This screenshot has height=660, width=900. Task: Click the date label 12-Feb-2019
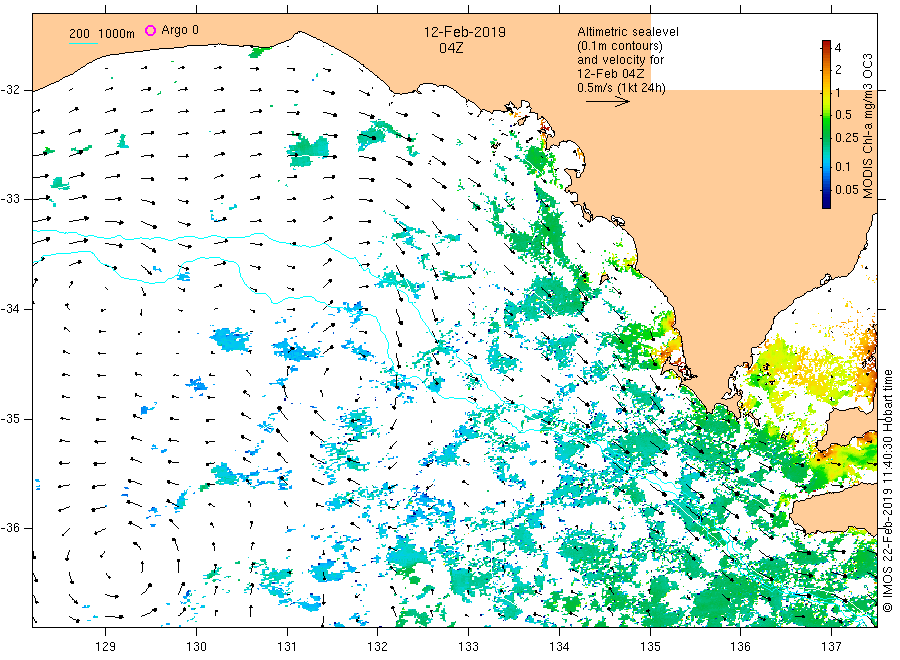(465, 32)
